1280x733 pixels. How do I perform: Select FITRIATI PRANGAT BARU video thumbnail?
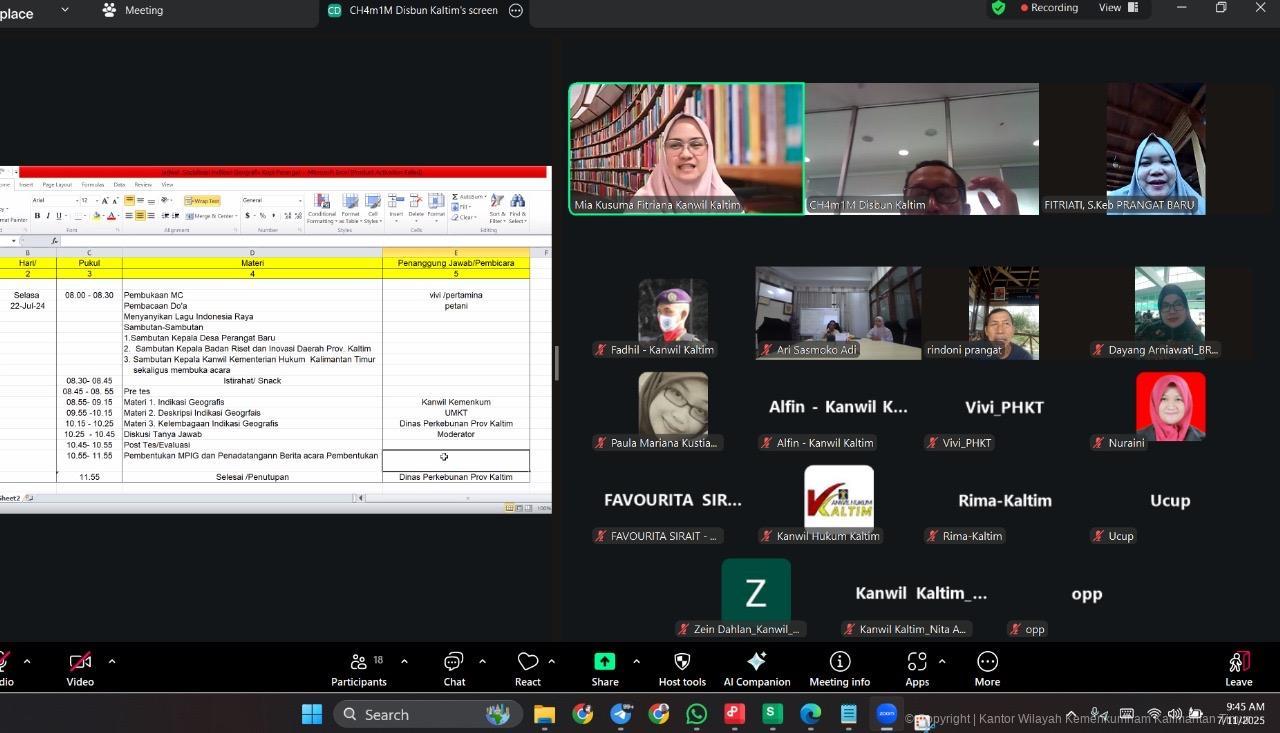(1156, 148)
